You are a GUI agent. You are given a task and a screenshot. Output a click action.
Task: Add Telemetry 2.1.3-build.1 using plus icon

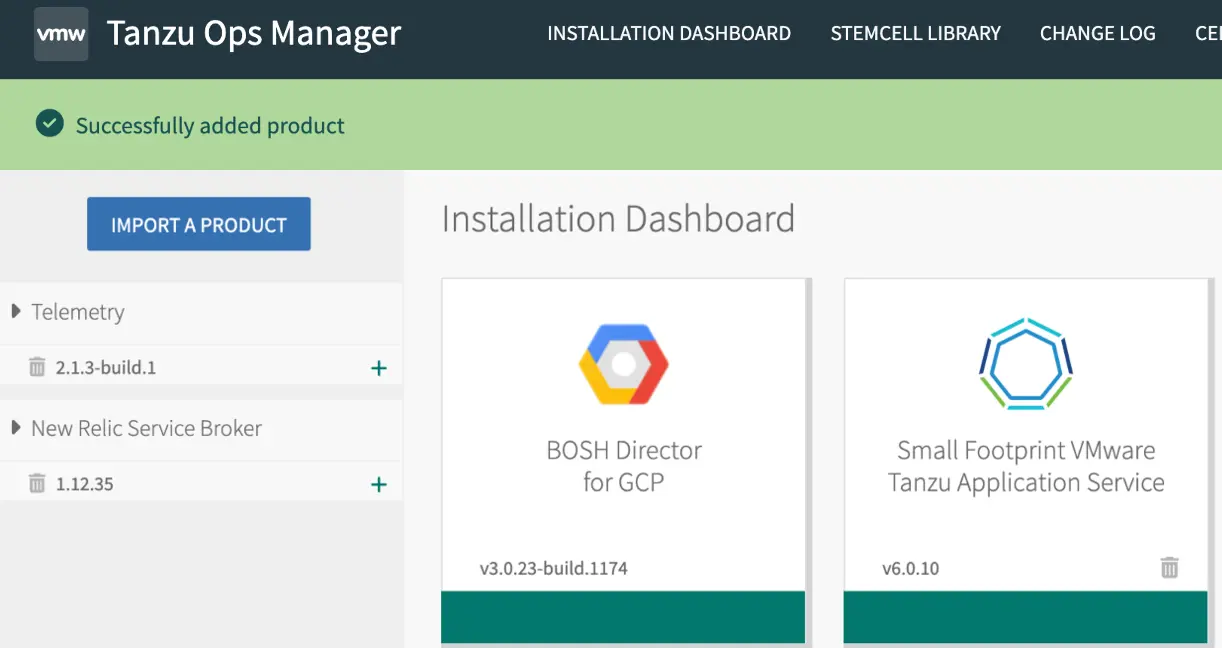(x=379, y=368)
